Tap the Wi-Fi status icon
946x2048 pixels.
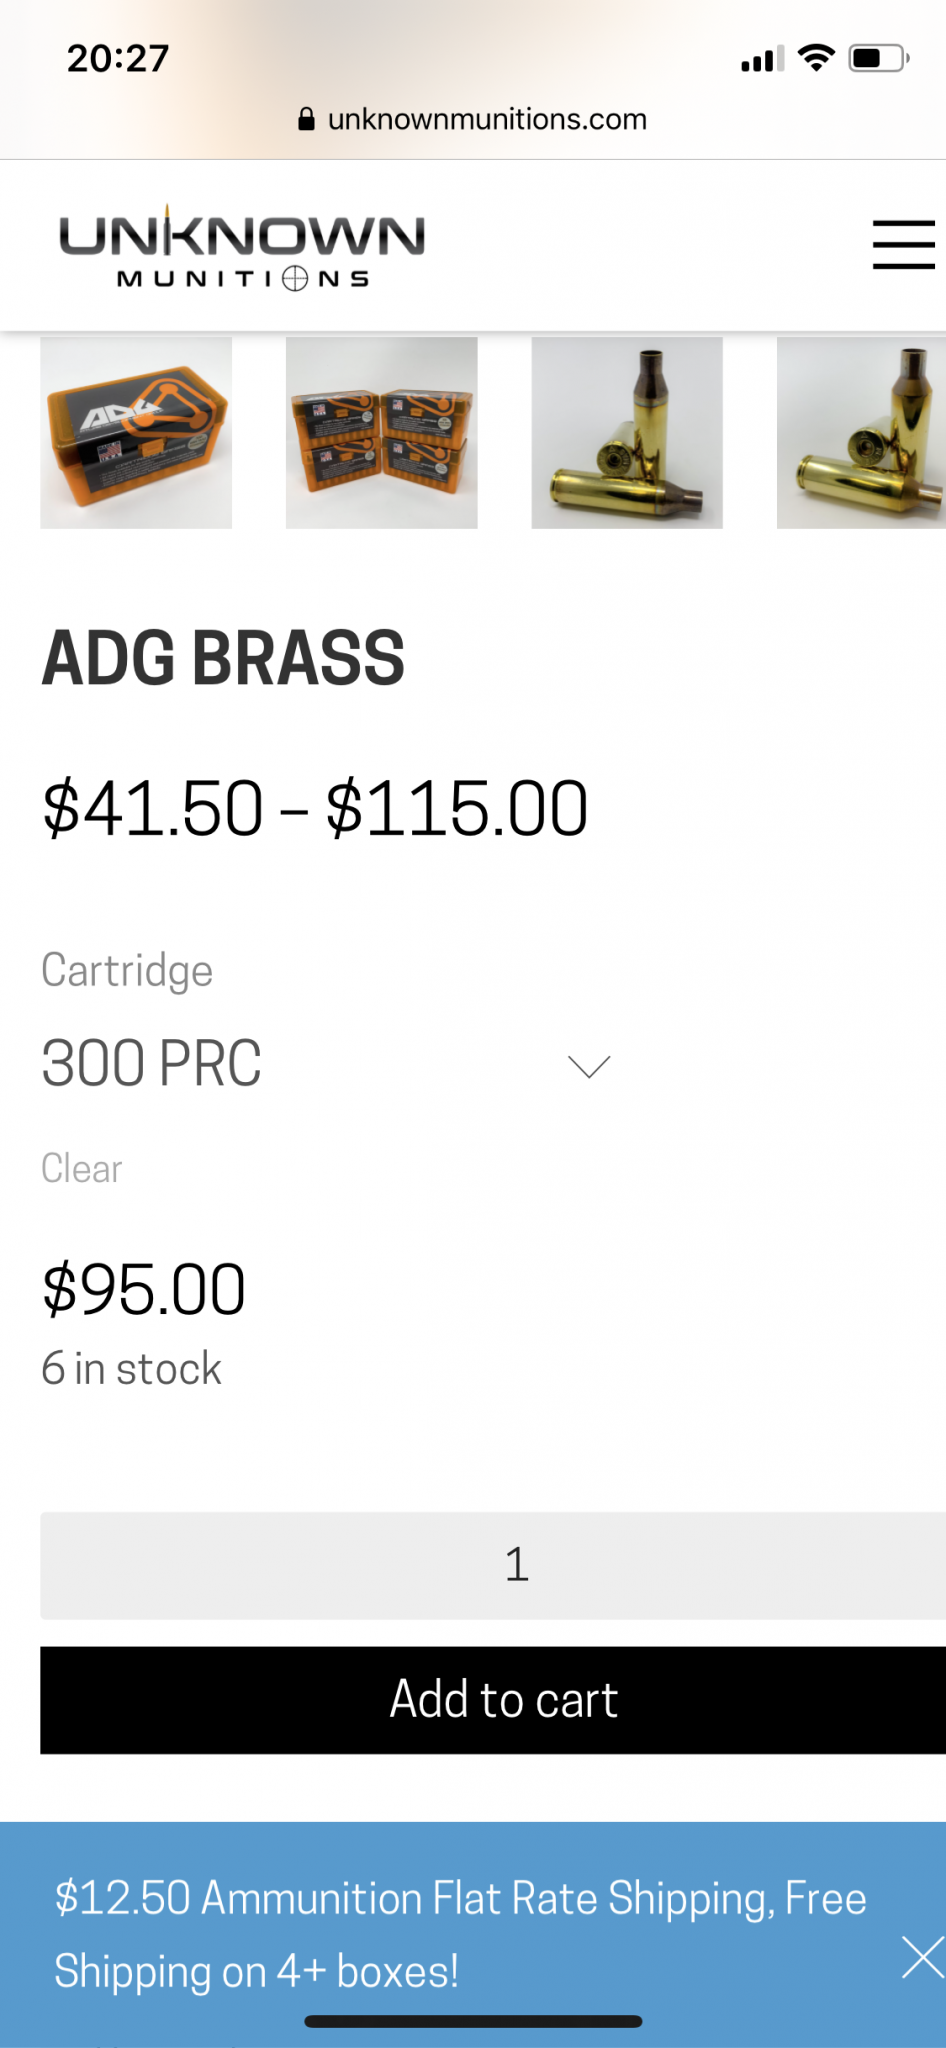[817, 58]
